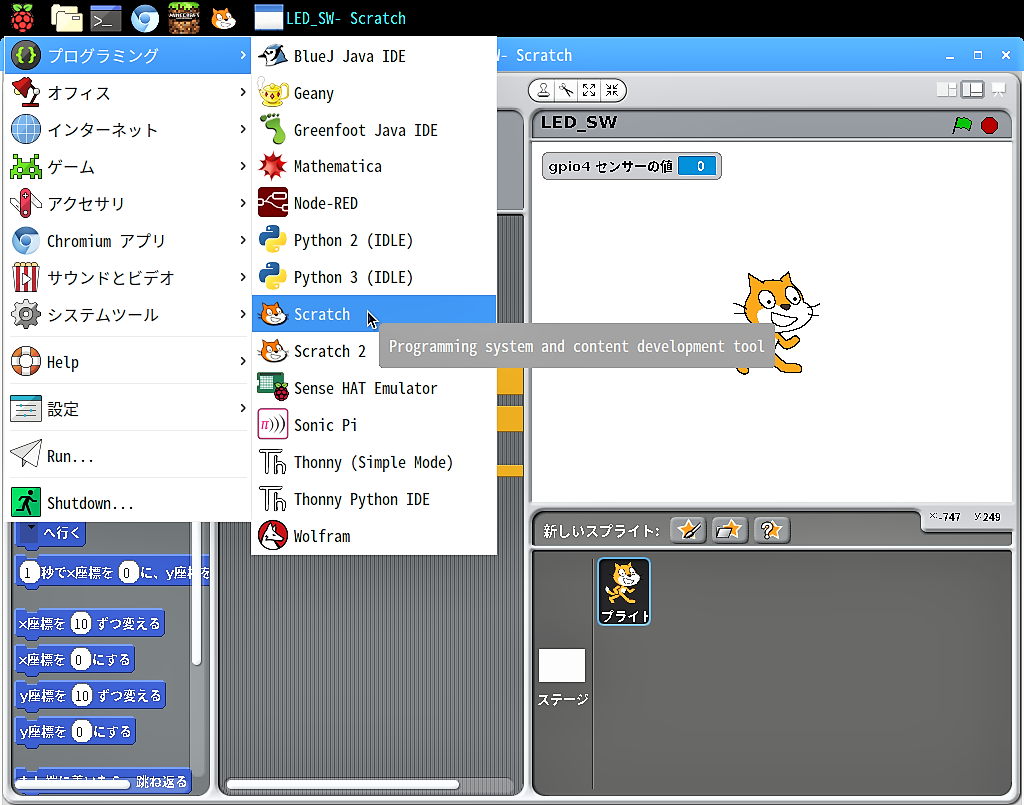Choose new sprite from file button
This screenshot has width=1024, height=805.
tap(729, 530)
